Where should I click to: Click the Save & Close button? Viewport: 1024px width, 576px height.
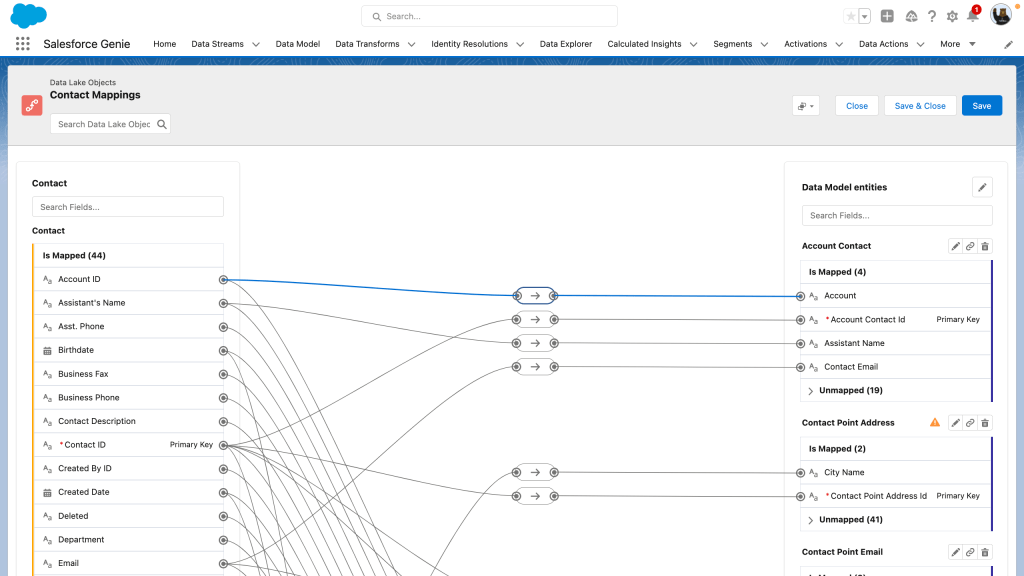[x=919, y=106]
